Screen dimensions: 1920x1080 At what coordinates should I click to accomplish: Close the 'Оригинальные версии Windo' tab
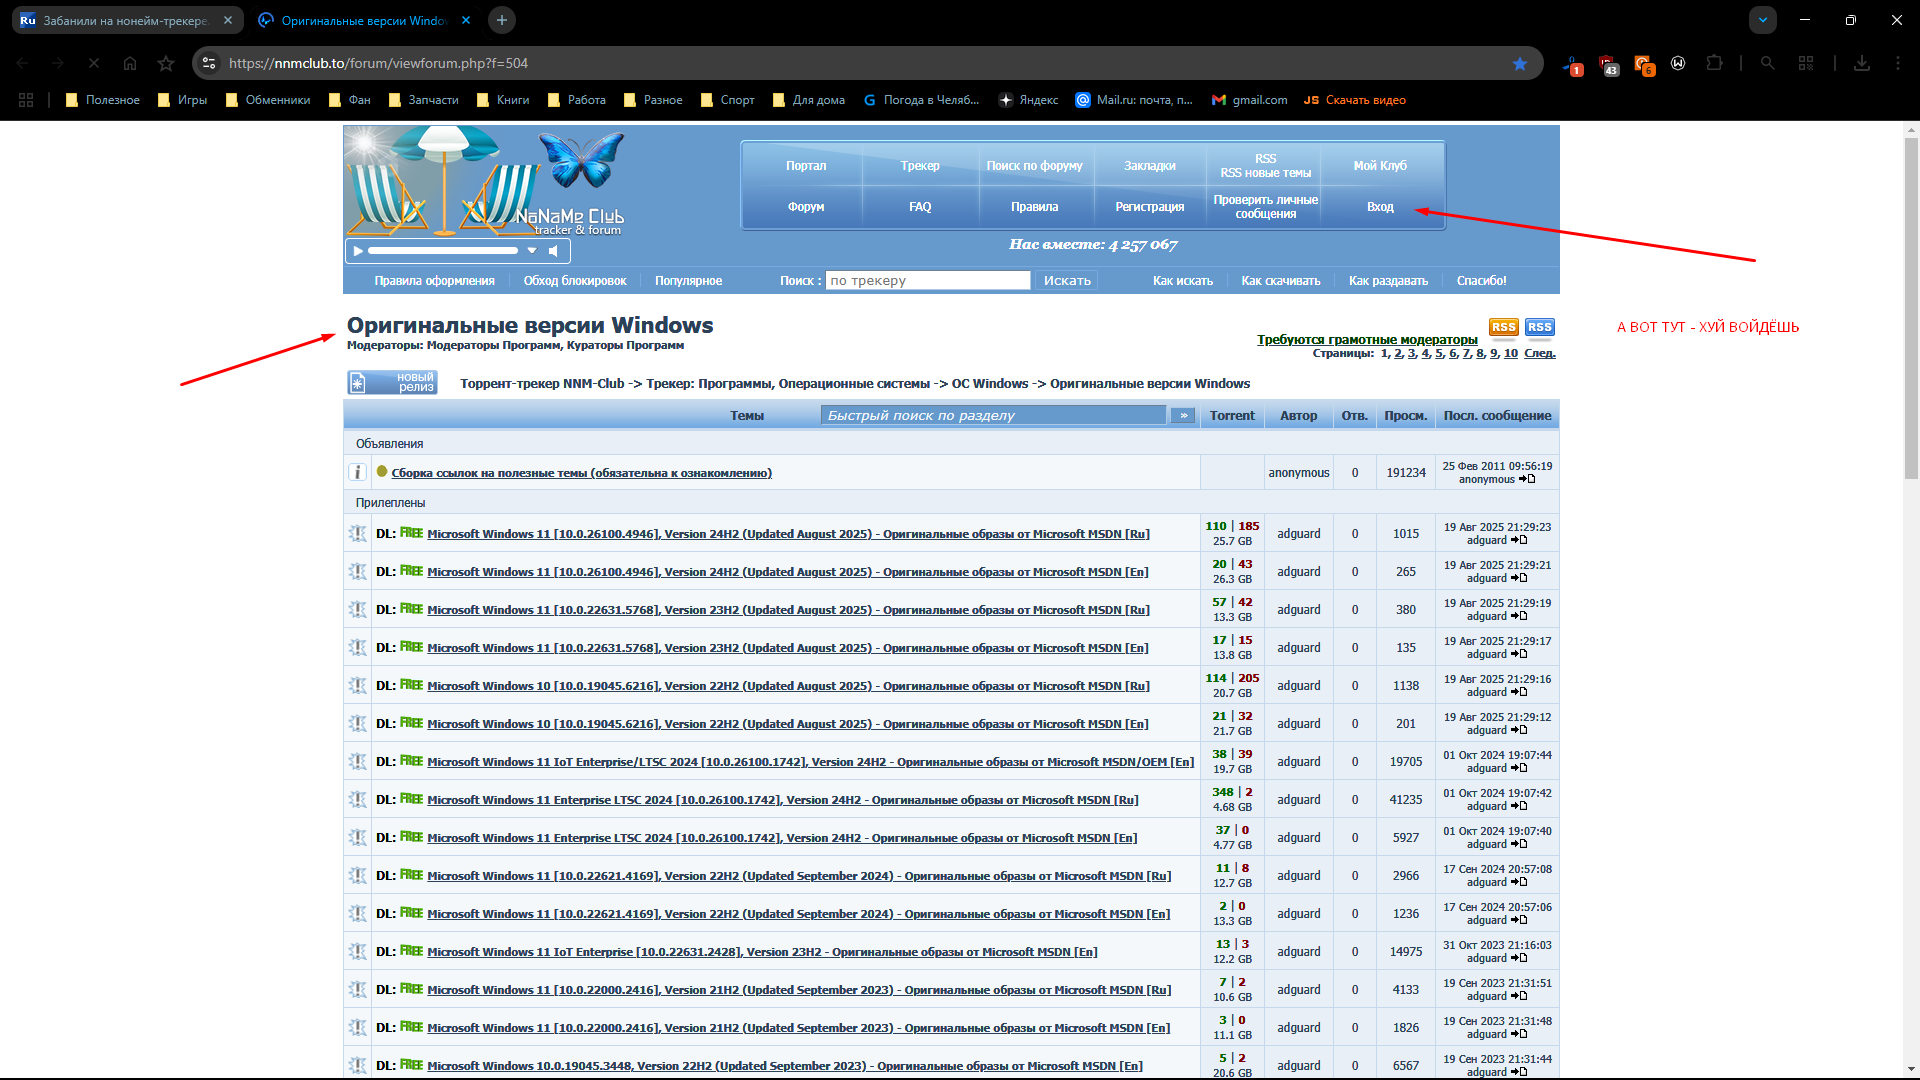[466, 20]
